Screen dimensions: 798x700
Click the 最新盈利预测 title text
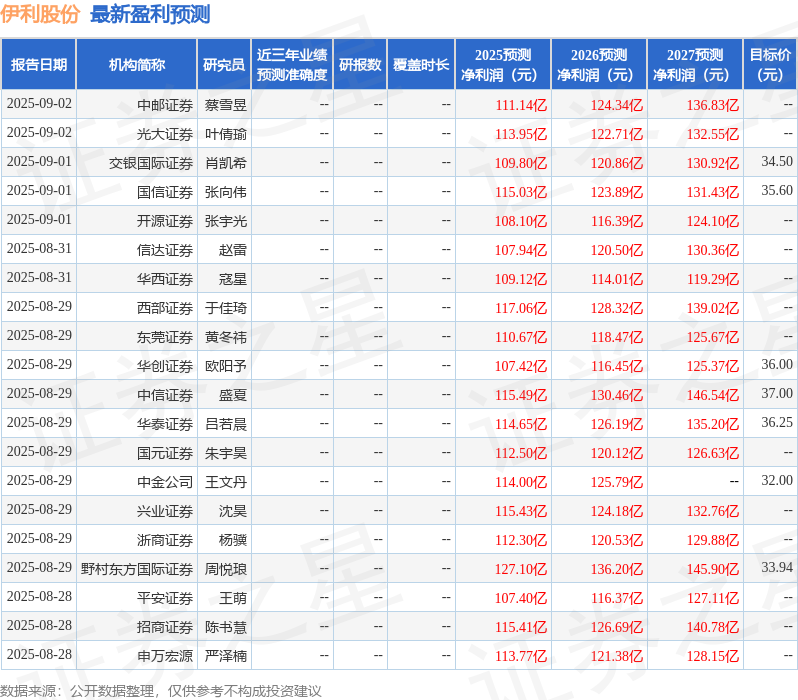[150, 14]
